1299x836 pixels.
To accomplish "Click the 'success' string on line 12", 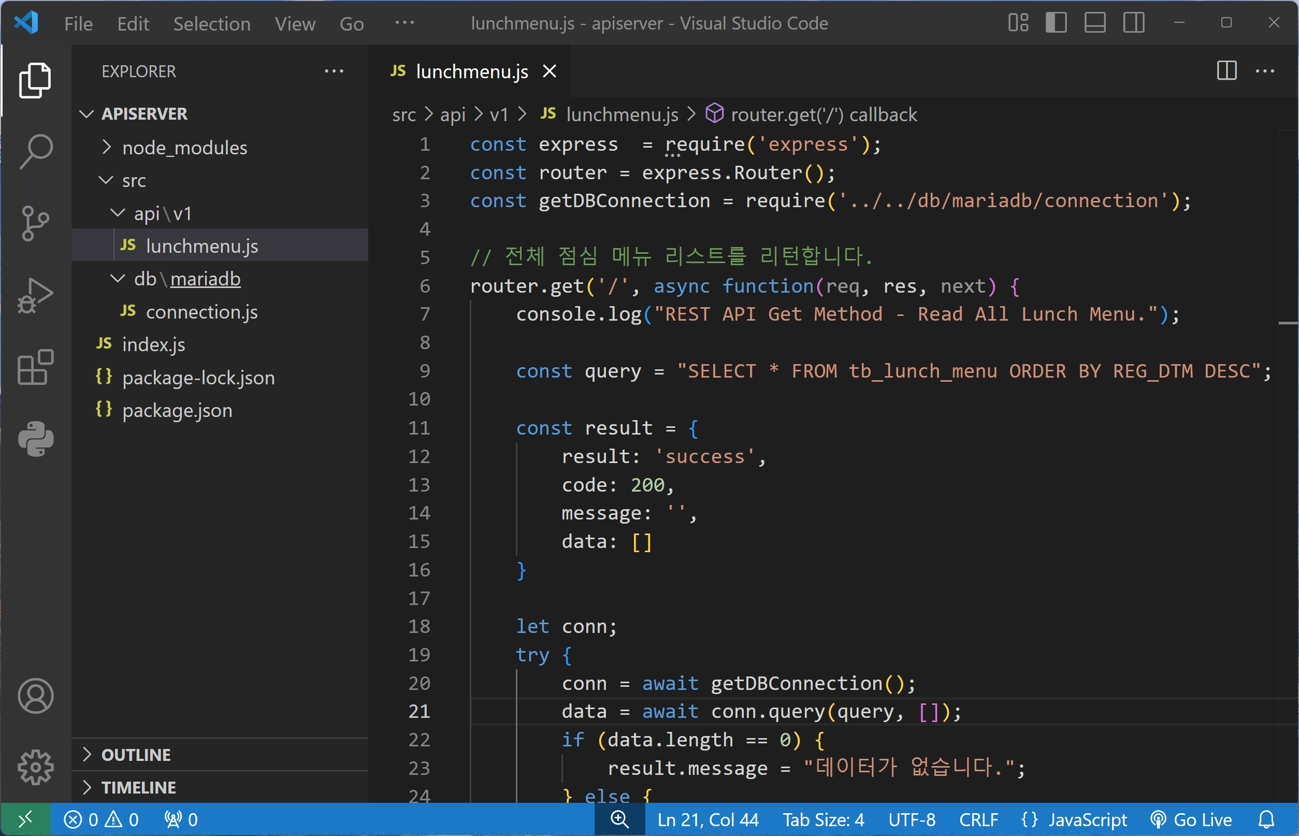I will (x=705, y=456).
